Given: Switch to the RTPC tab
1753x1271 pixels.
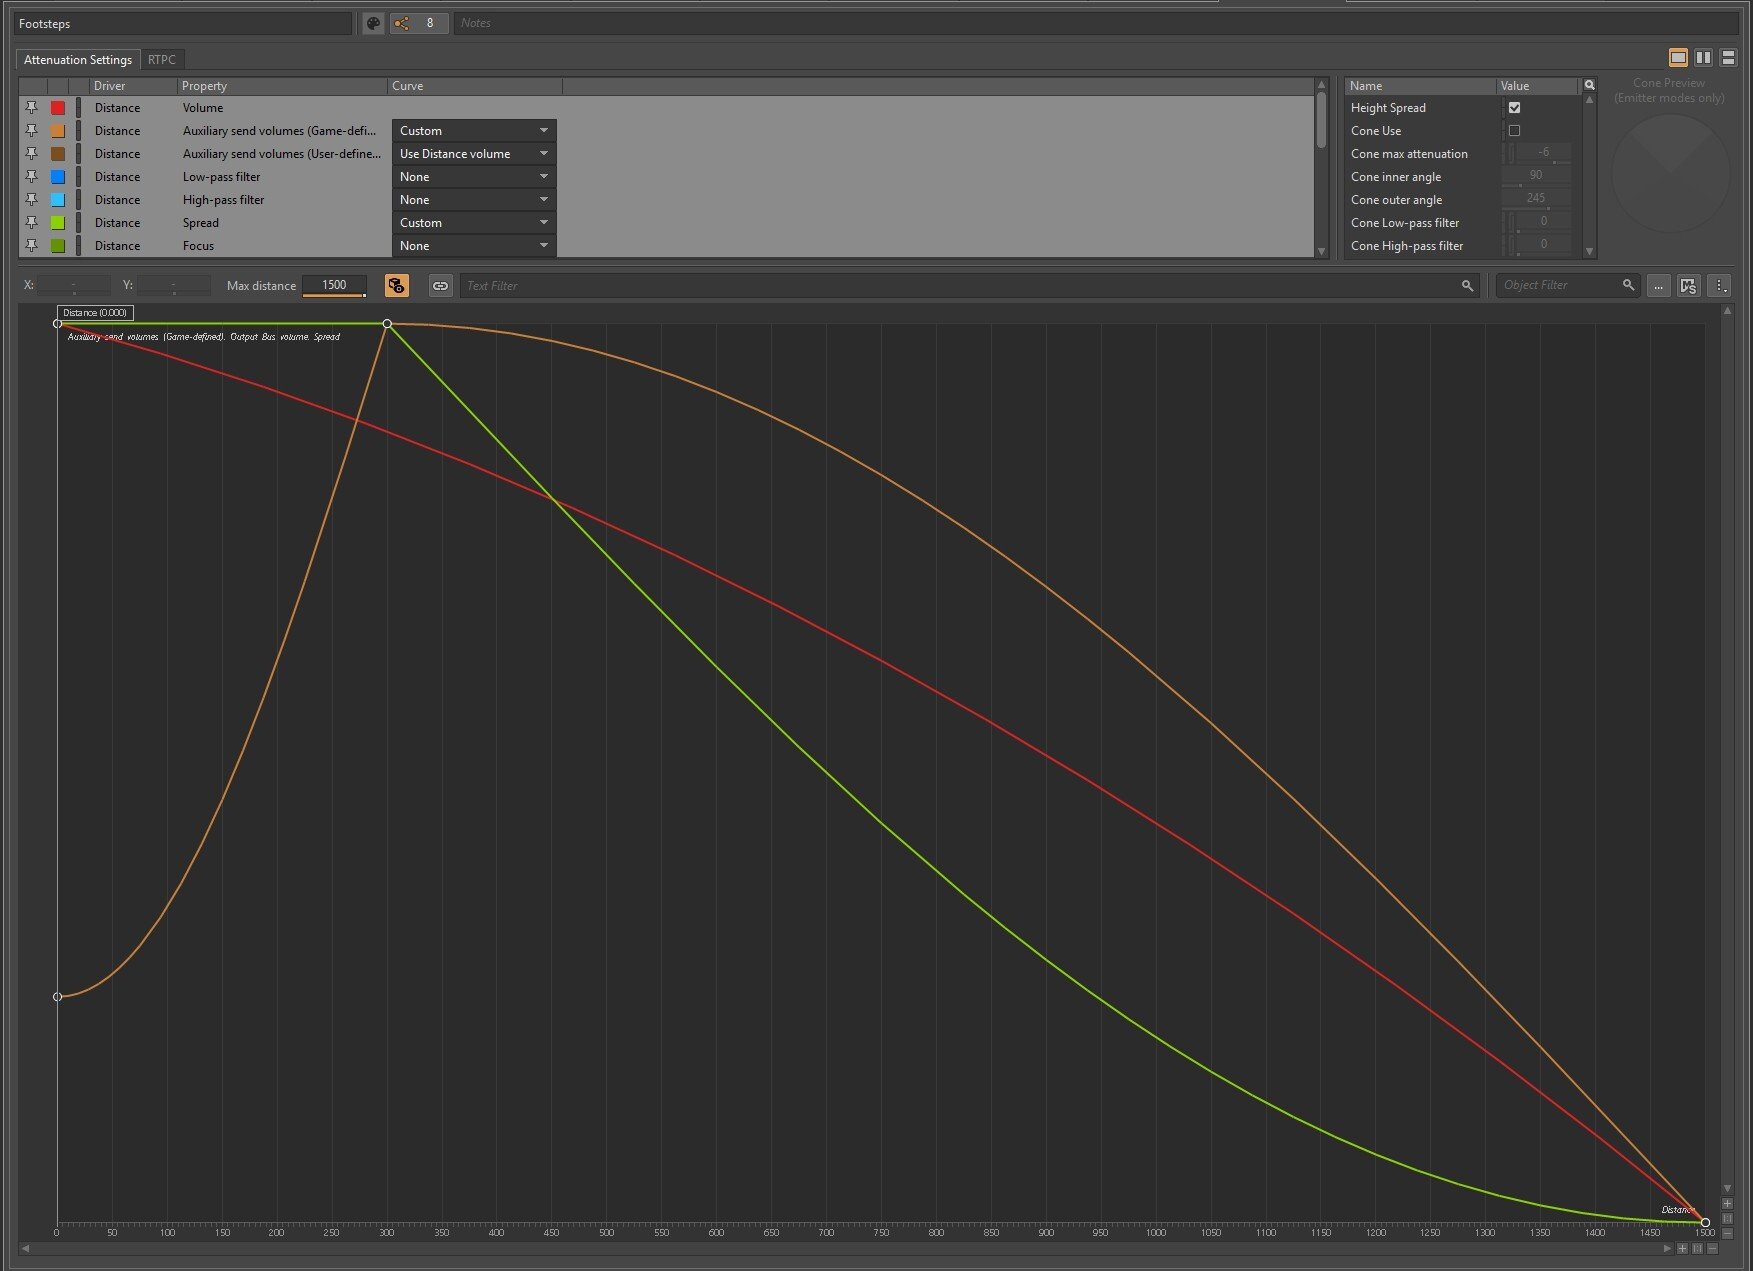Looking at the screenshot, I should tap(162, 59).
